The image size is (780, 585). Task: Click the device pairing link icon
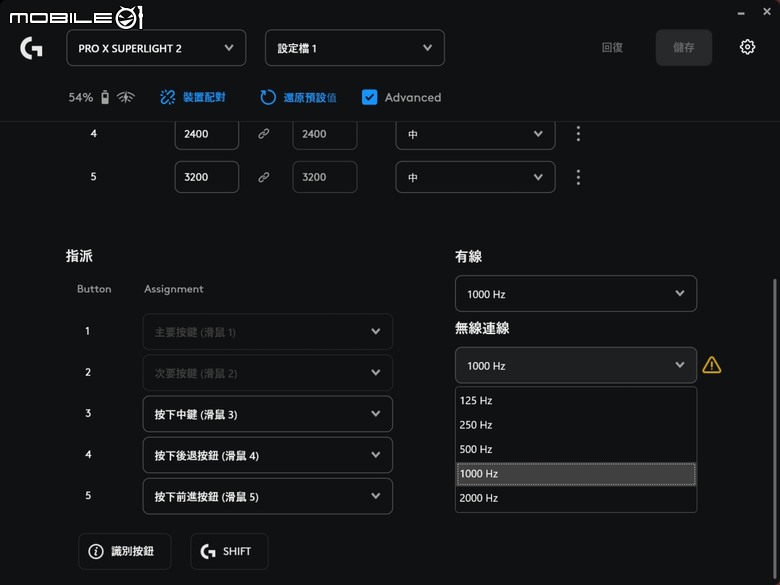[x=168, y=97]
